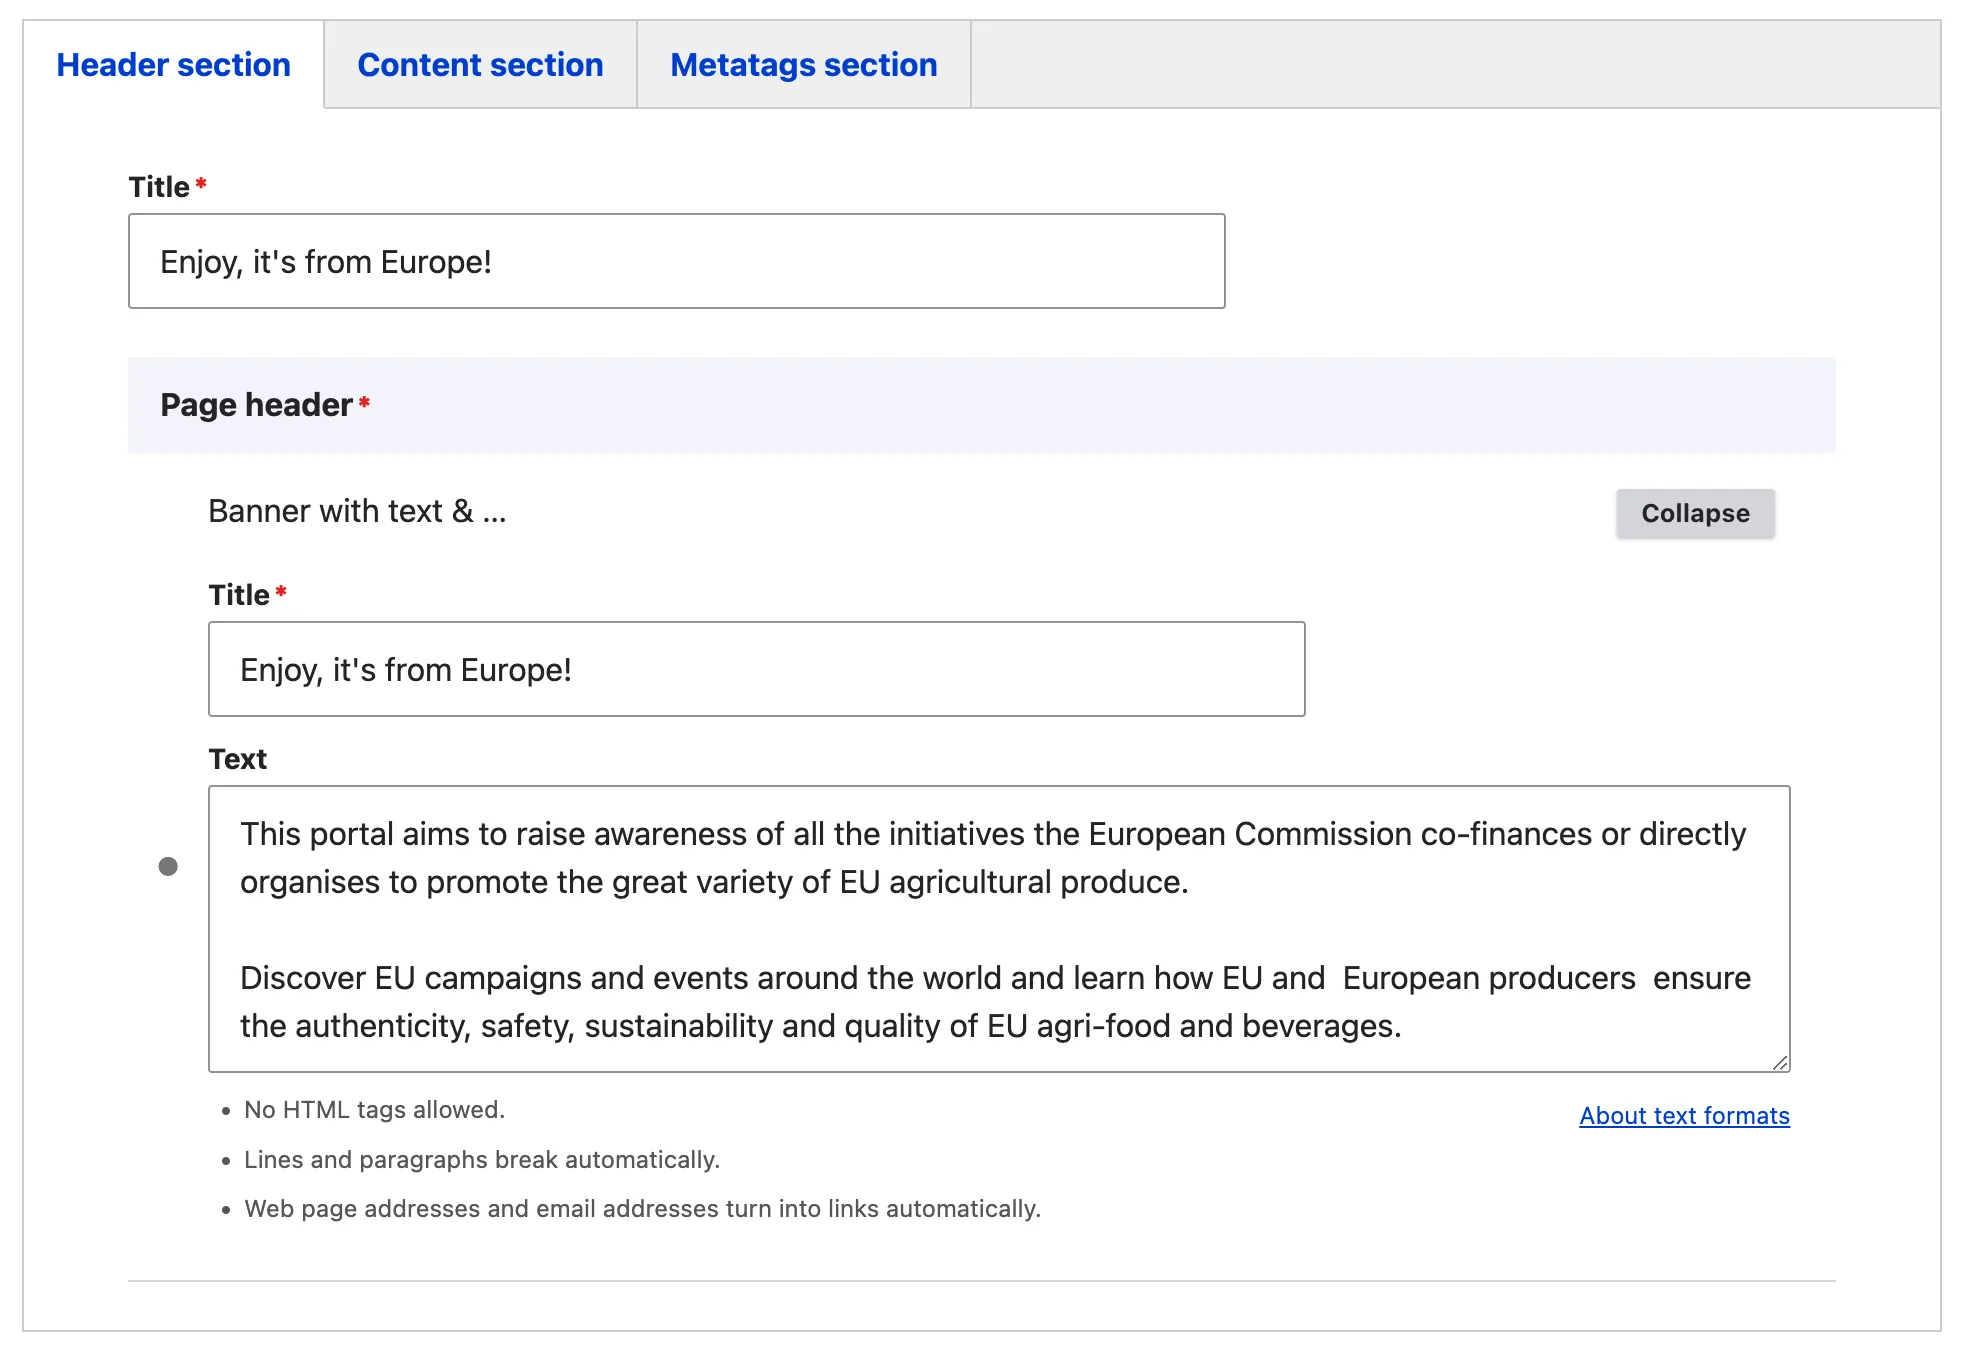
Task: Click the 'Web page addresses' format tip
Action: 642,1209
